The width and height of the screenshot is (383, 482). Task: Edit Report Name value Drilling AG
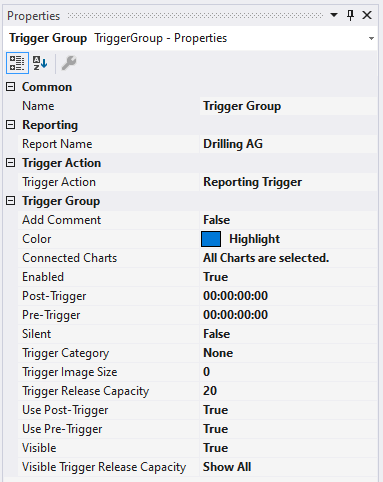(233, 144)
